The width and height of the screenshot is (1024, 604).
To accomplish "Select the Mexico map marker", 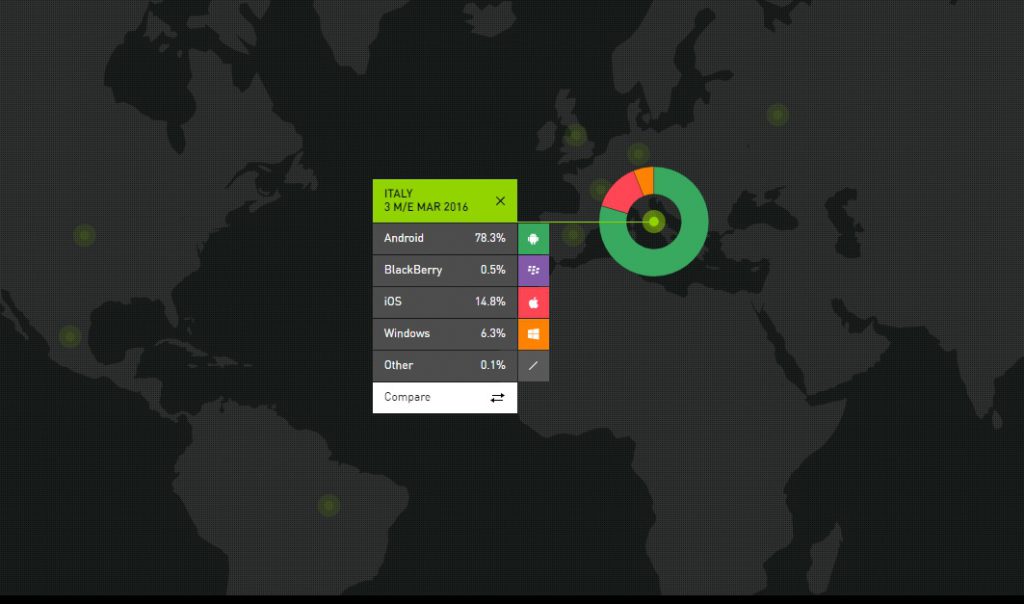I will tap(69, 336).
